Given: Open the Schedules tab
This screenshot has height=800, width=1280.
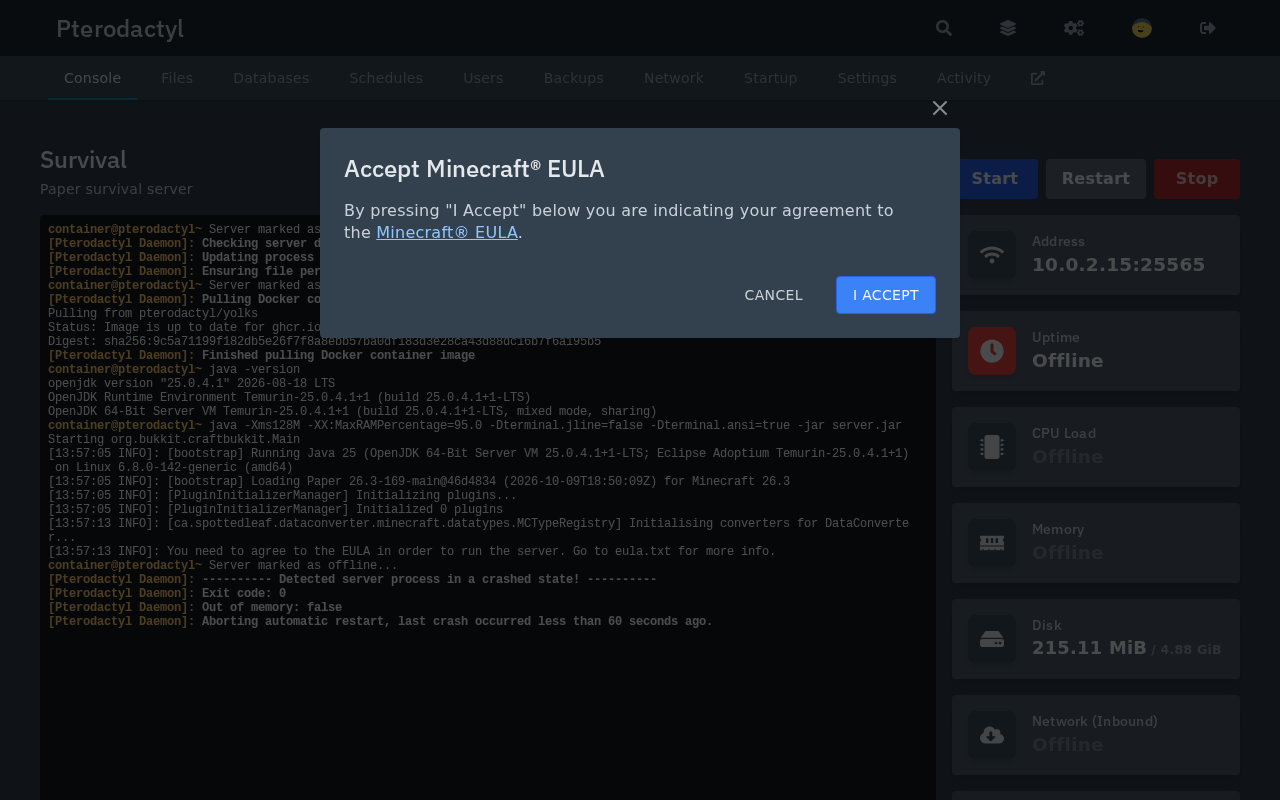Looking at the screenshot, I should pyautogui.click(x=386, y=78).
